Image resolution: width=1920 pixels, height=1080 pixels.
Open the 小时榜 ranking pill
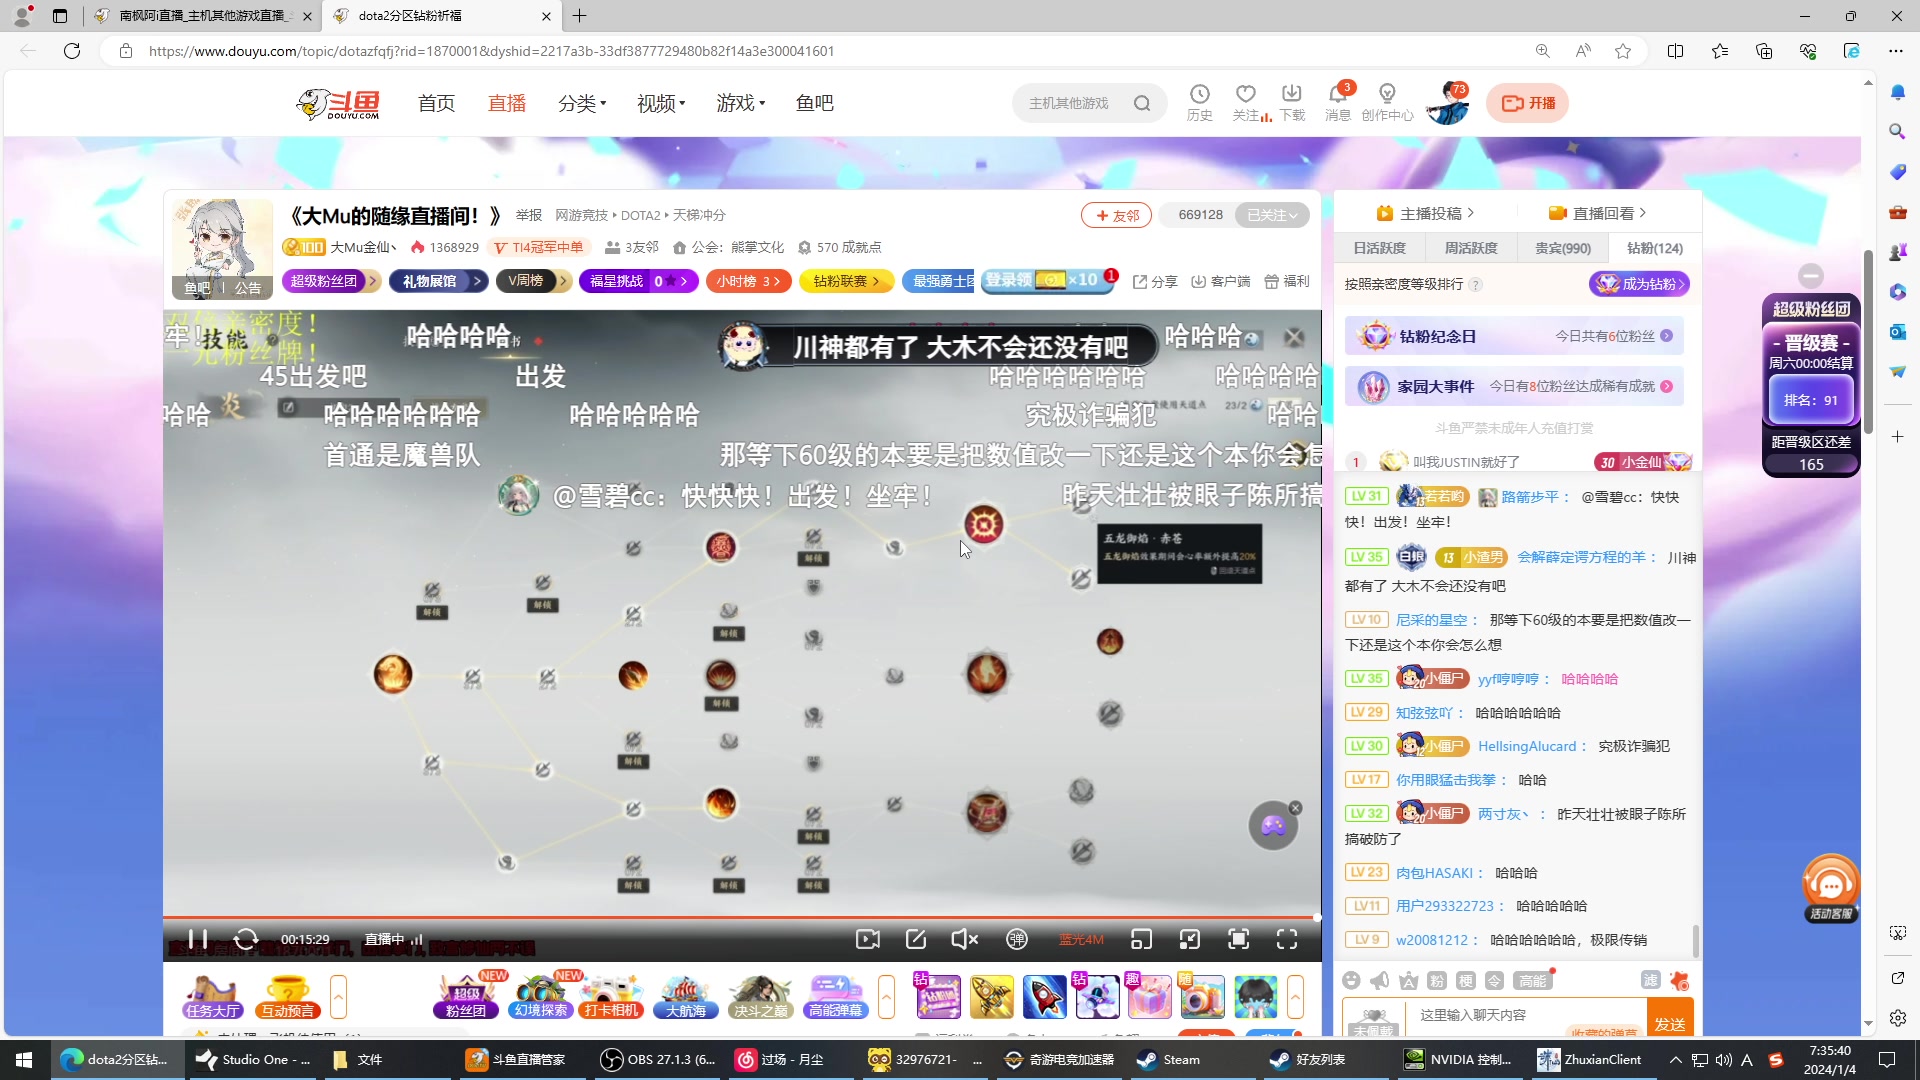click(x=748, y=281)
